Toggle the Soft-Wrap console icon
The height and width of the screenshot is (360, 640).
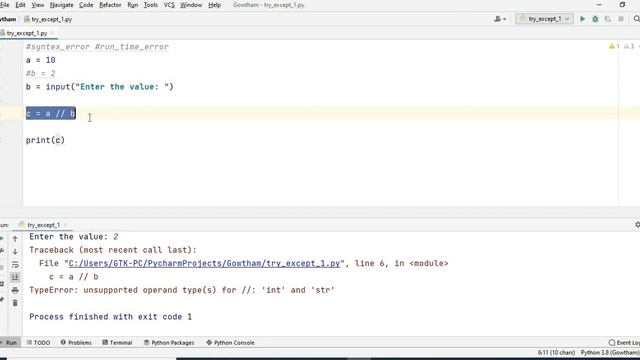(15, 264)
